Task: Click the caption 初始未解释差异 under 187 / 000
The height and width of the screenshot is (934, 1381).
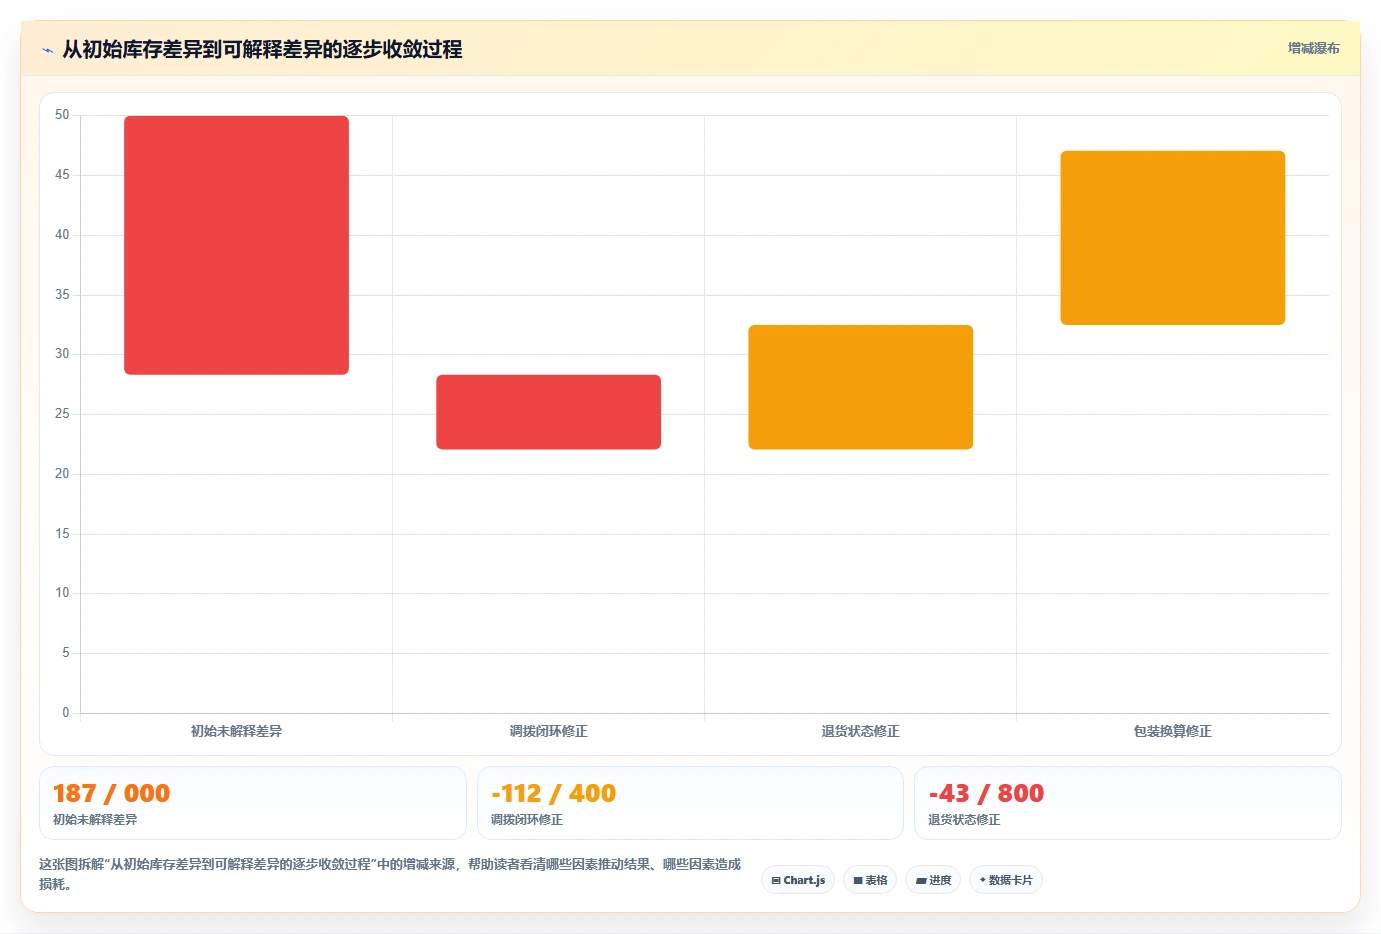Action: (x=95, y=819)
